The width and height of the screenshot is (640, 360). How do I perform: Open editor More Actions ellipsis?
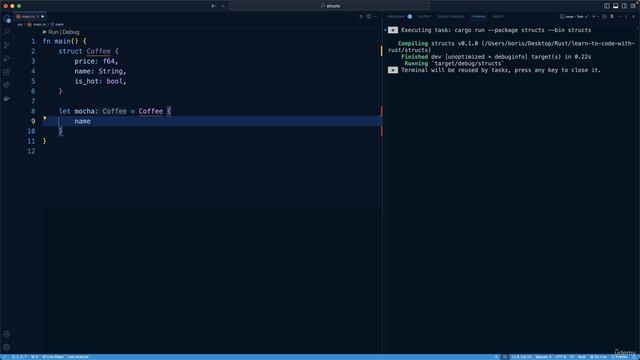point(376,17)
